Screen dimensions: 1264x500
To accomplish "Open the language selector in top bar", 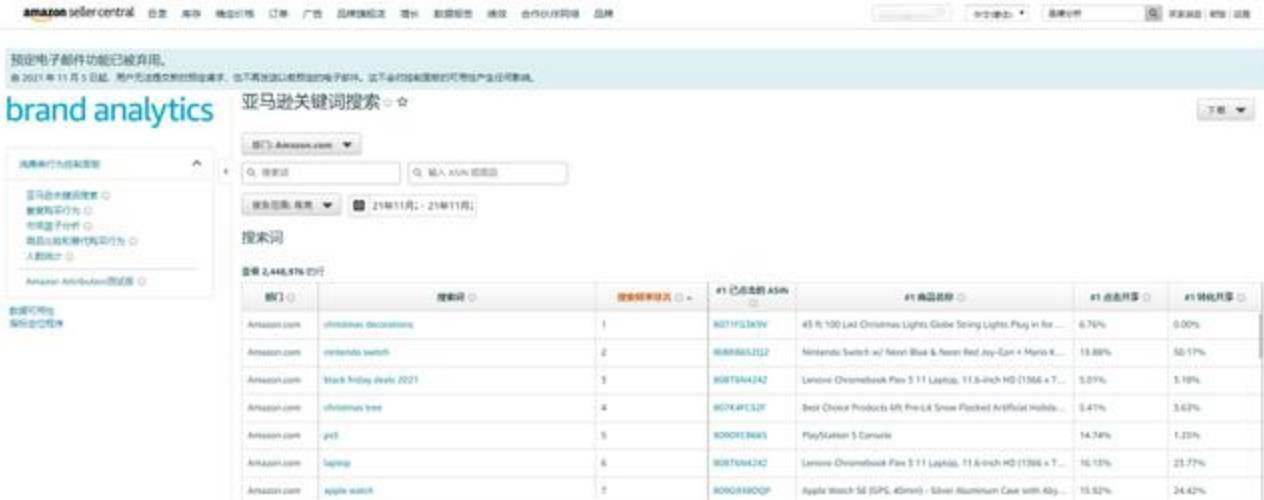I will 997,15.
